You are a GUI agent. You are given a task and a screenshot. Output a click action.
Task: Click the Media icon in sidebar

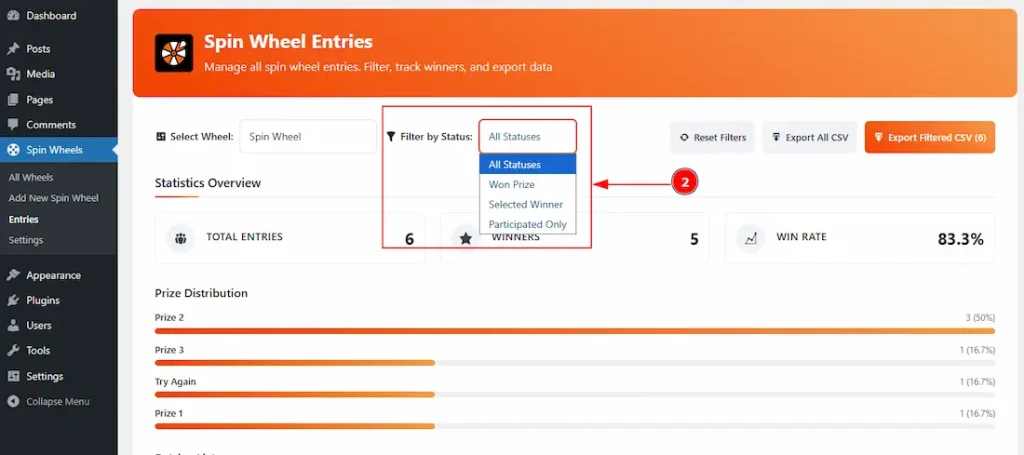tap(13, 74)
